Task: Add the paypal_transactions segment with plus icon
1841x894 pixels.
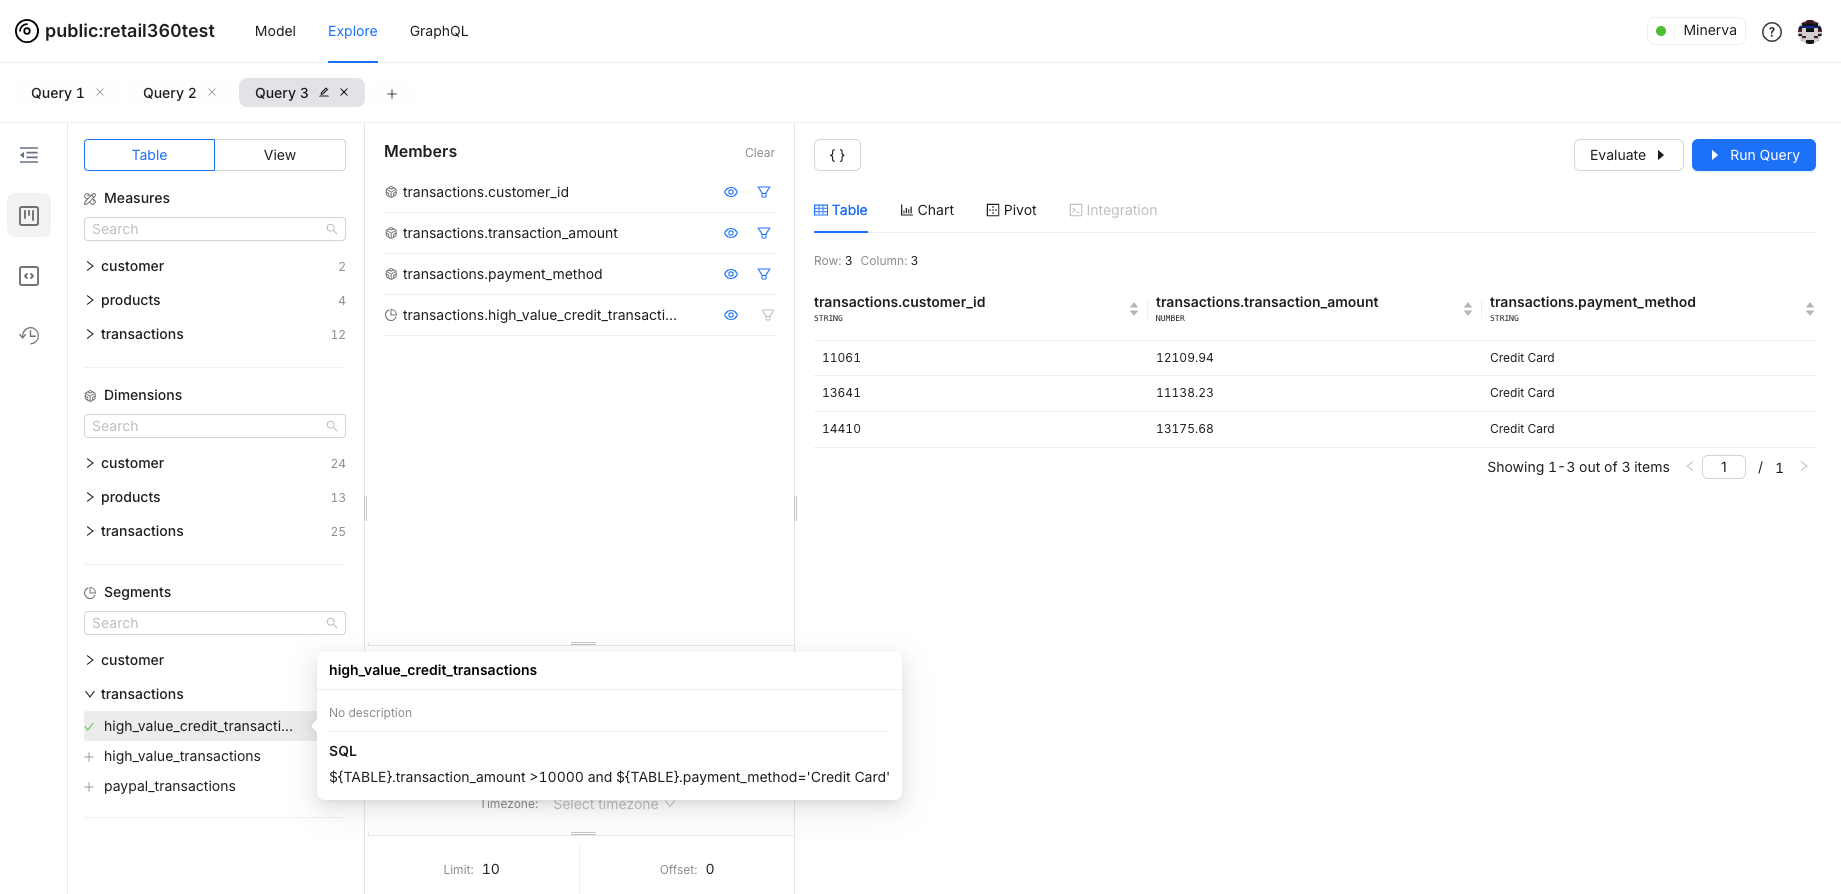Action: click(89, 787)
